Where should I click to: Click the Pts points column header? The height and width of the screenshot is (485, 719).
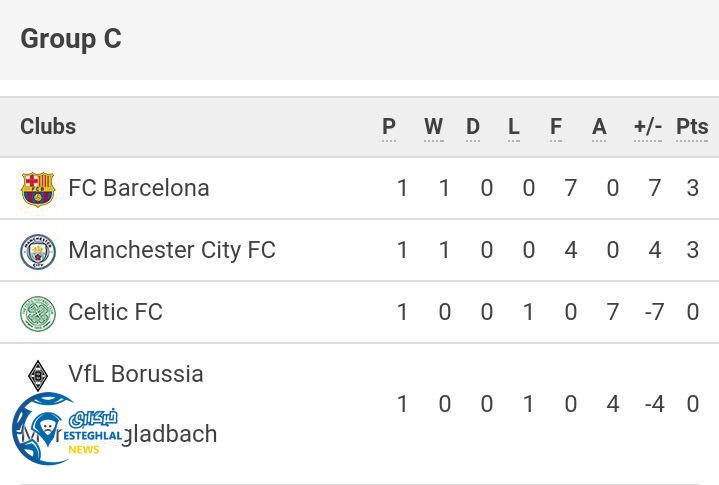pyautogui.click(x=692, y=127)
